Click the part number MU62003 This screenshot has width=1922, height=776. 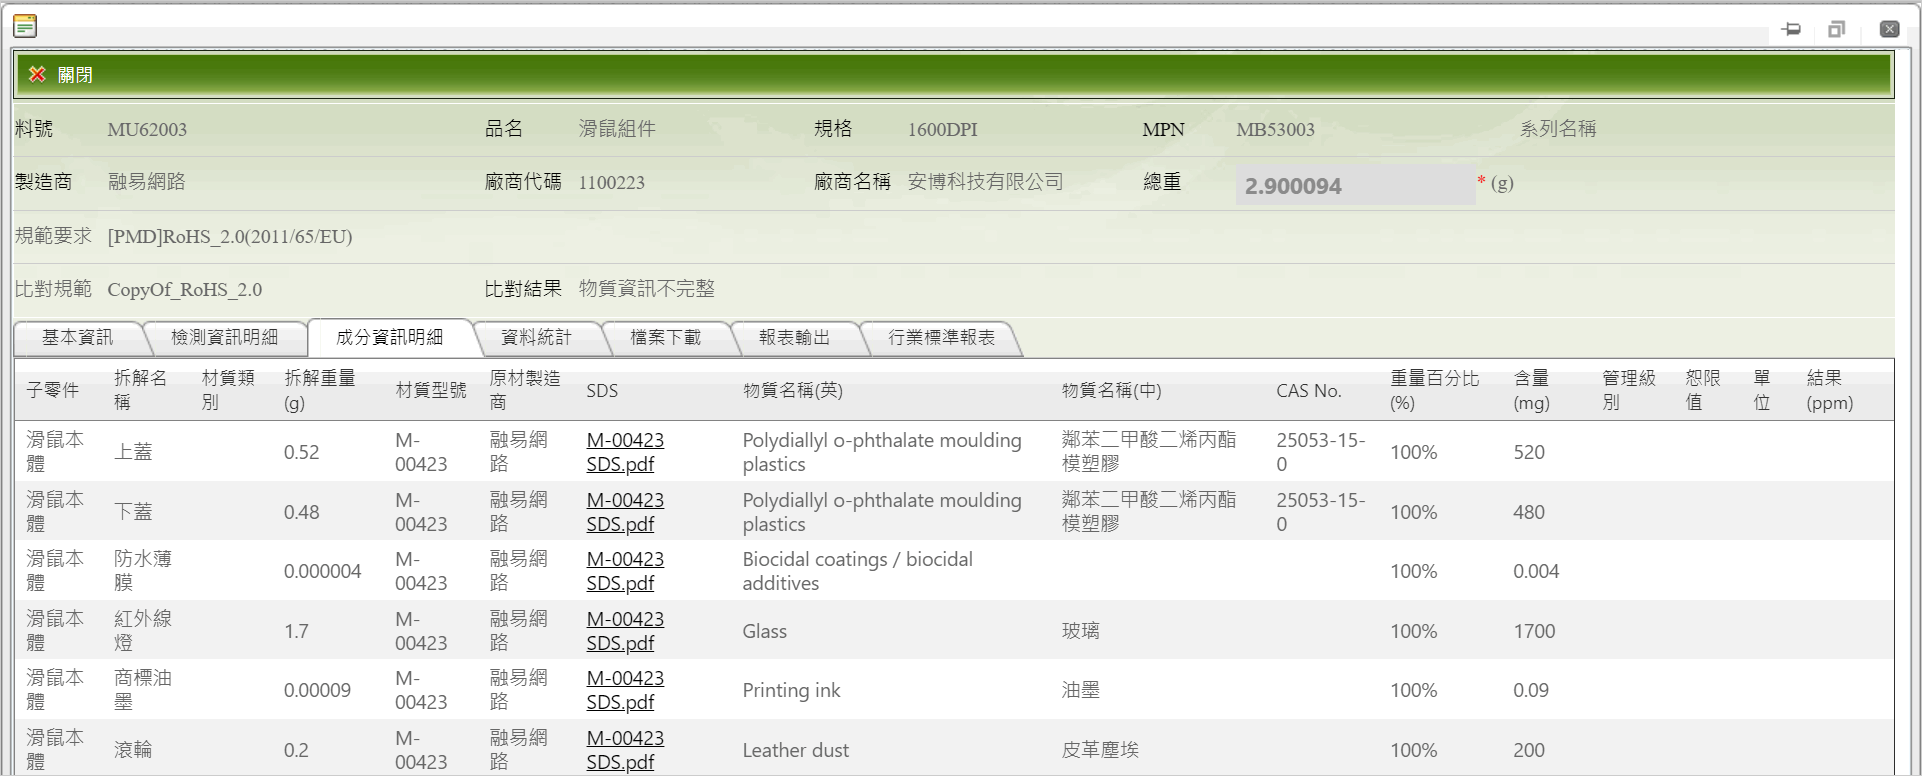147,130
